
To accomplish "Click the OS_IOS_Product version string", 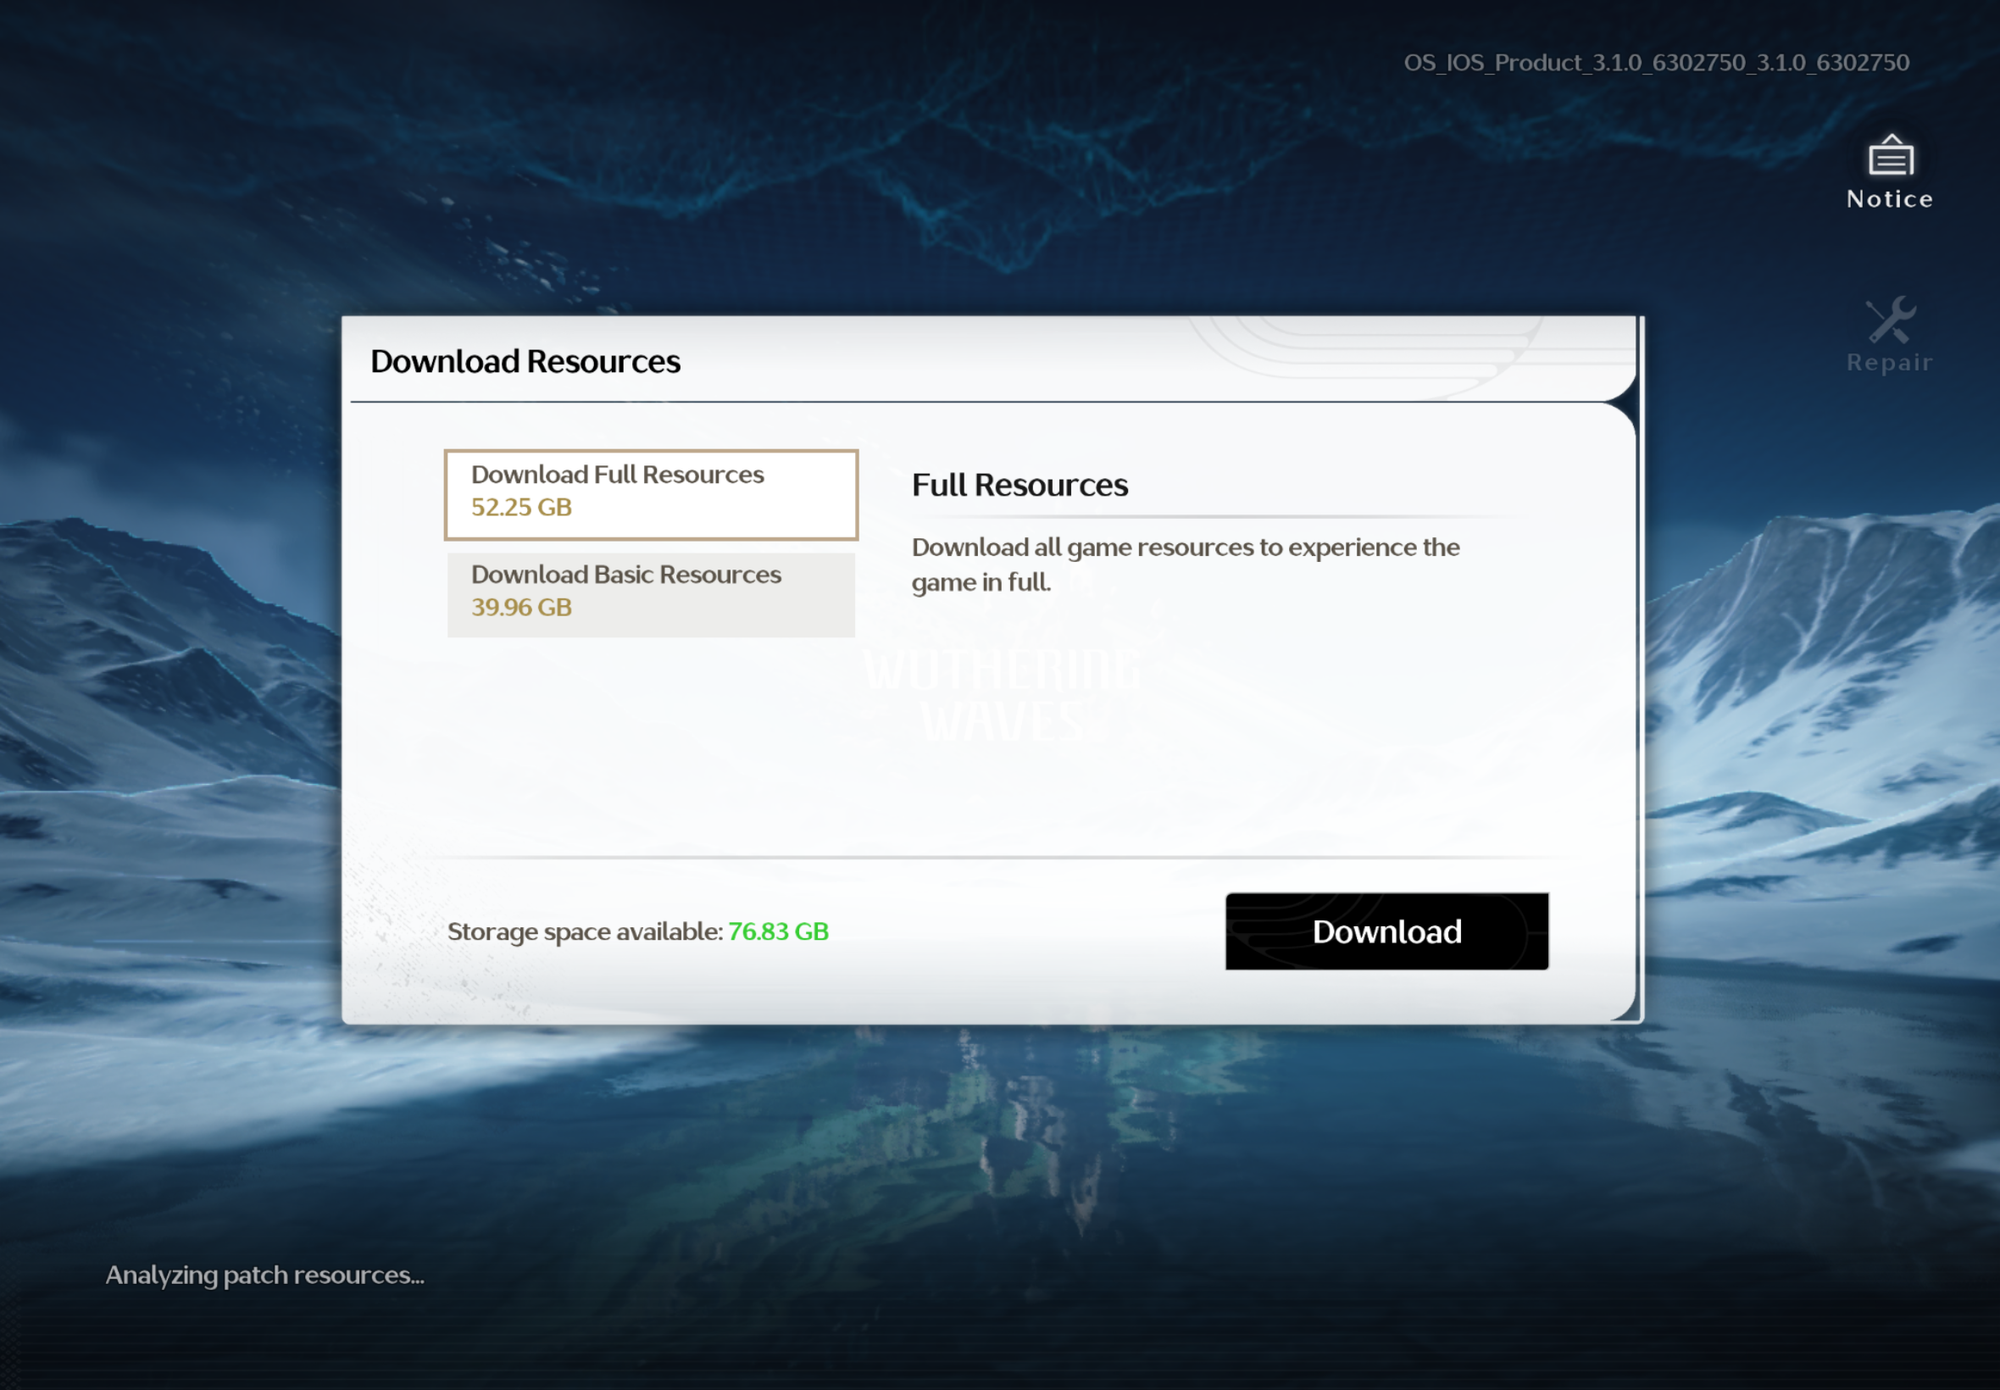I will coord(1656,63).
